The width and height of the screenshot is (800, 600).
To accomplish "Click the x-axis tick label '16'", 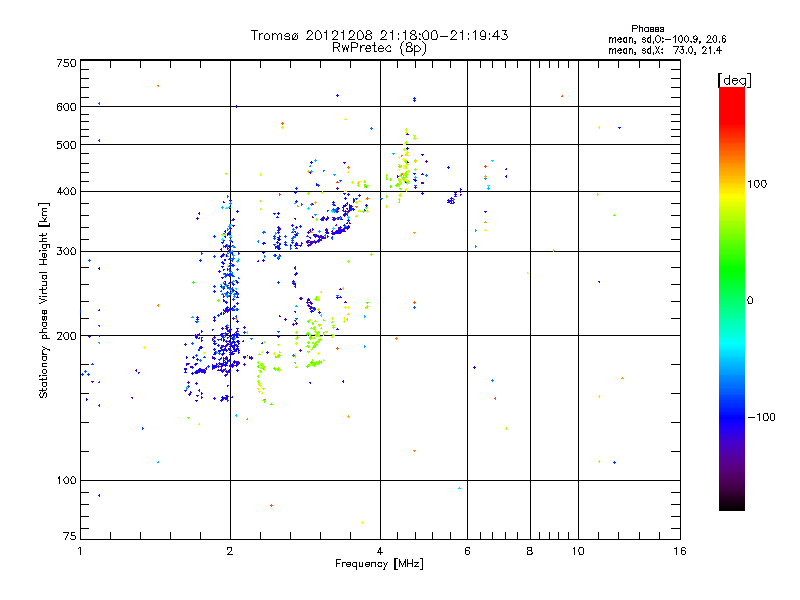I will [680, 551].
